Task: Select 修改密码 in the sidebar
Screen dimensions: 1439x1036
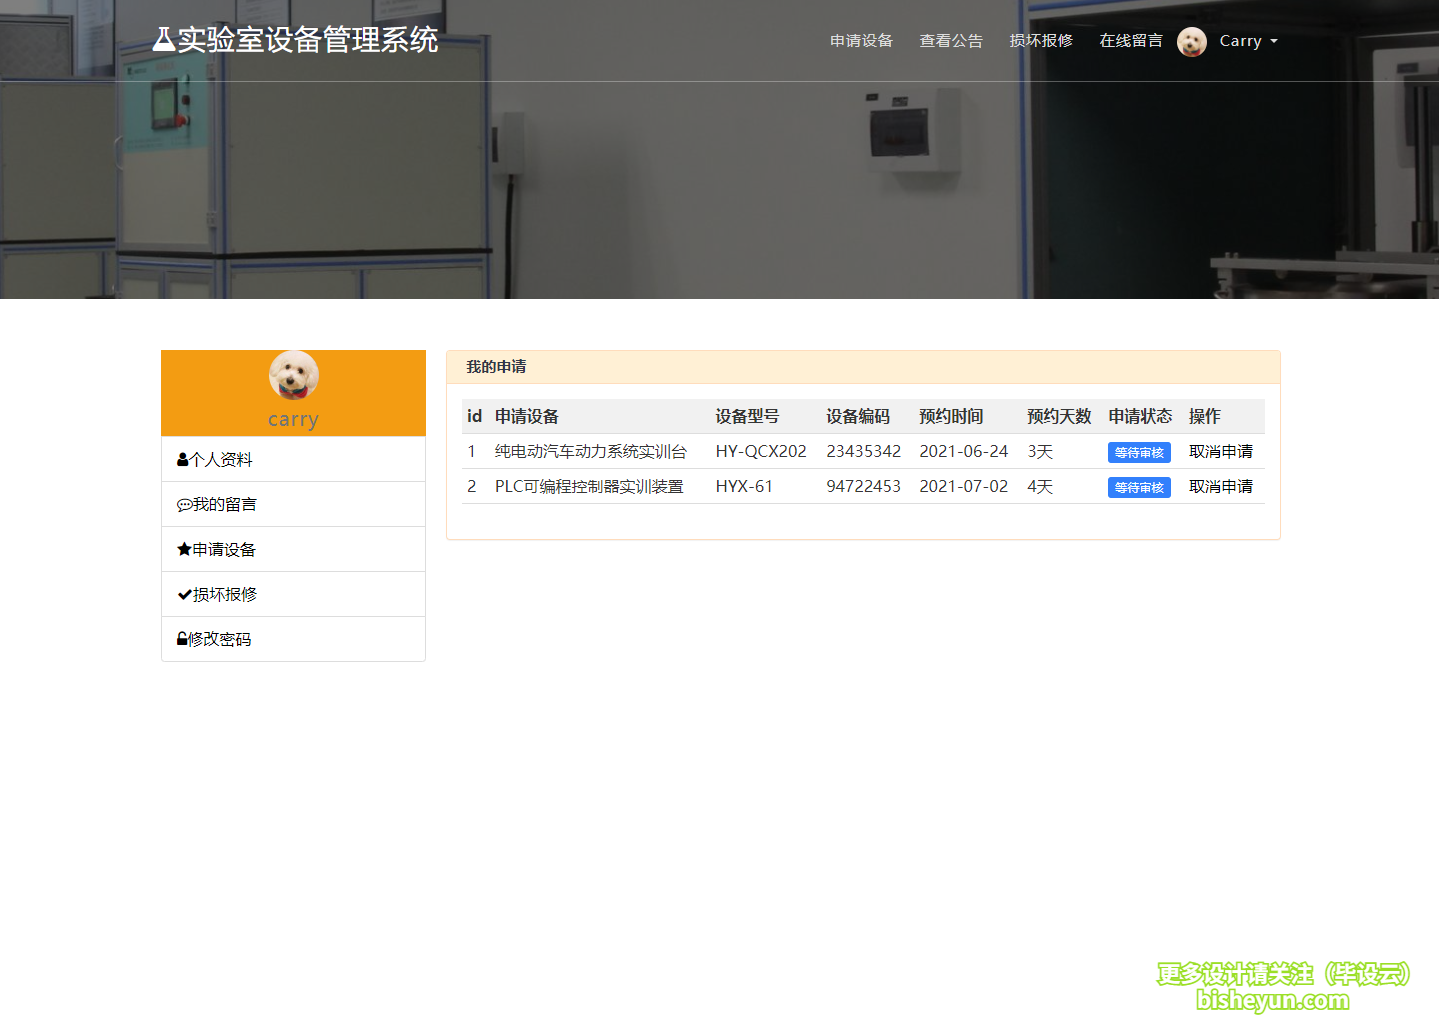Action: pos(219,638)
